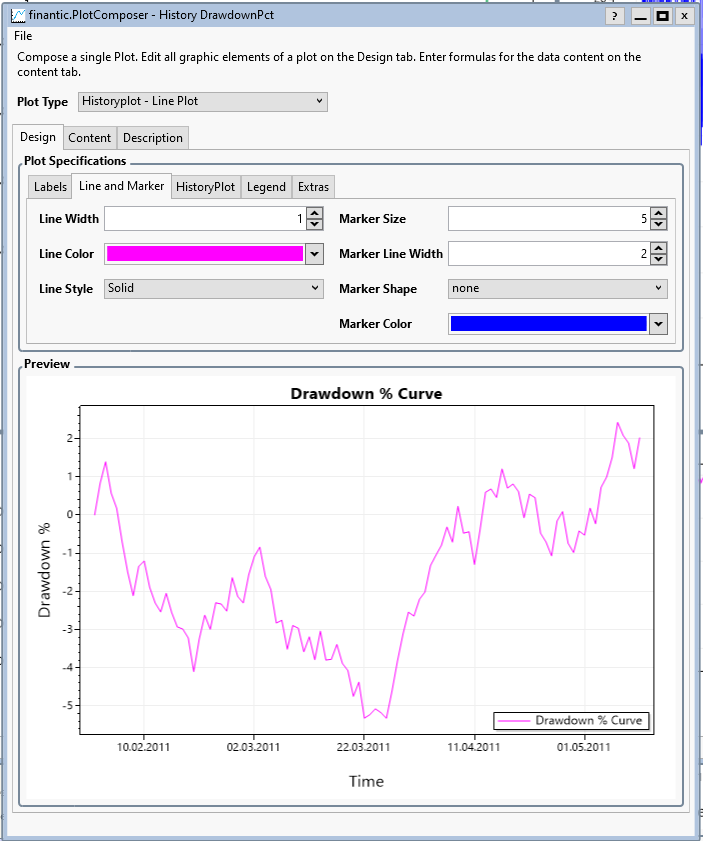Show the Legend sub-tab
This screenshot has width=703, height=841.
tap(266, 187)
